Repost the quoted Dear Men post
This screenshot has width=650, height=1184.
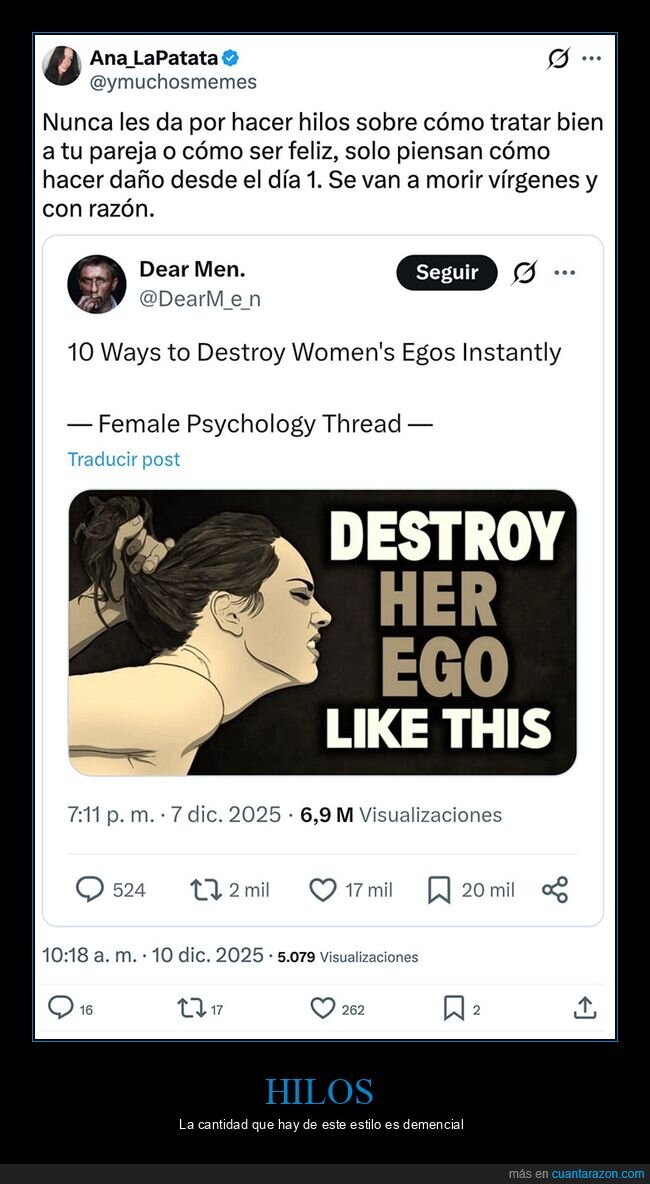(205, 889)
